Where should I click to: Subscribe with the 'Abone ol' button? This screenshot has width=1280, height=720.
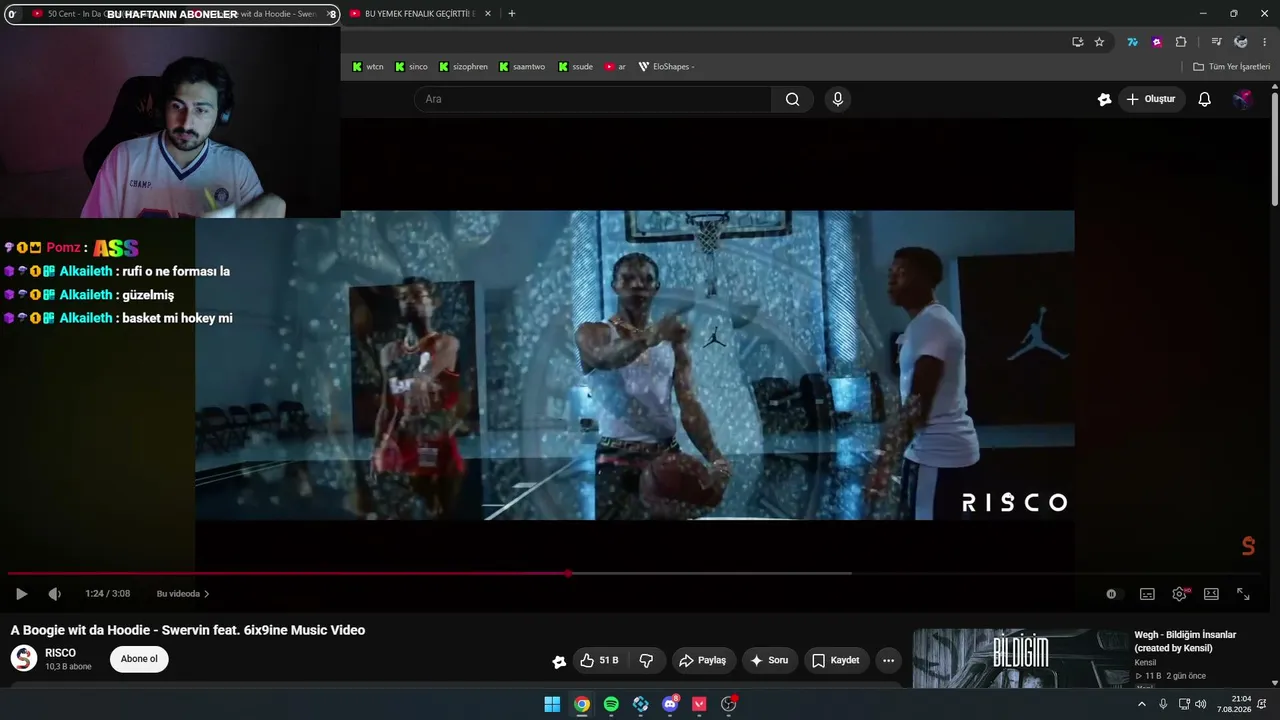139,659
